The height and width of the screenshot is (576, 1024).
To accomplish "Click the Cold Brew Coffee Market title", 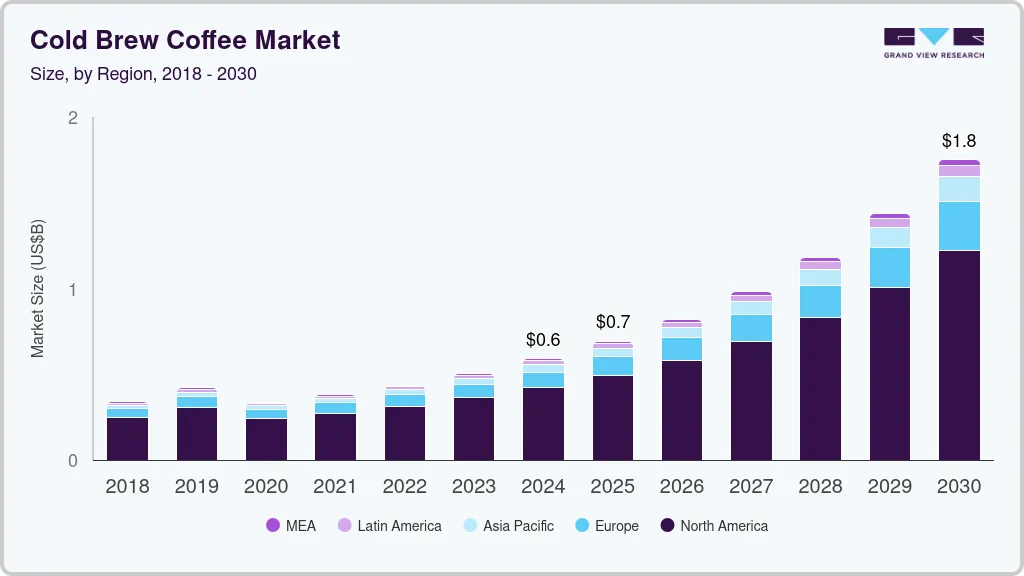I will coord(186,40).
